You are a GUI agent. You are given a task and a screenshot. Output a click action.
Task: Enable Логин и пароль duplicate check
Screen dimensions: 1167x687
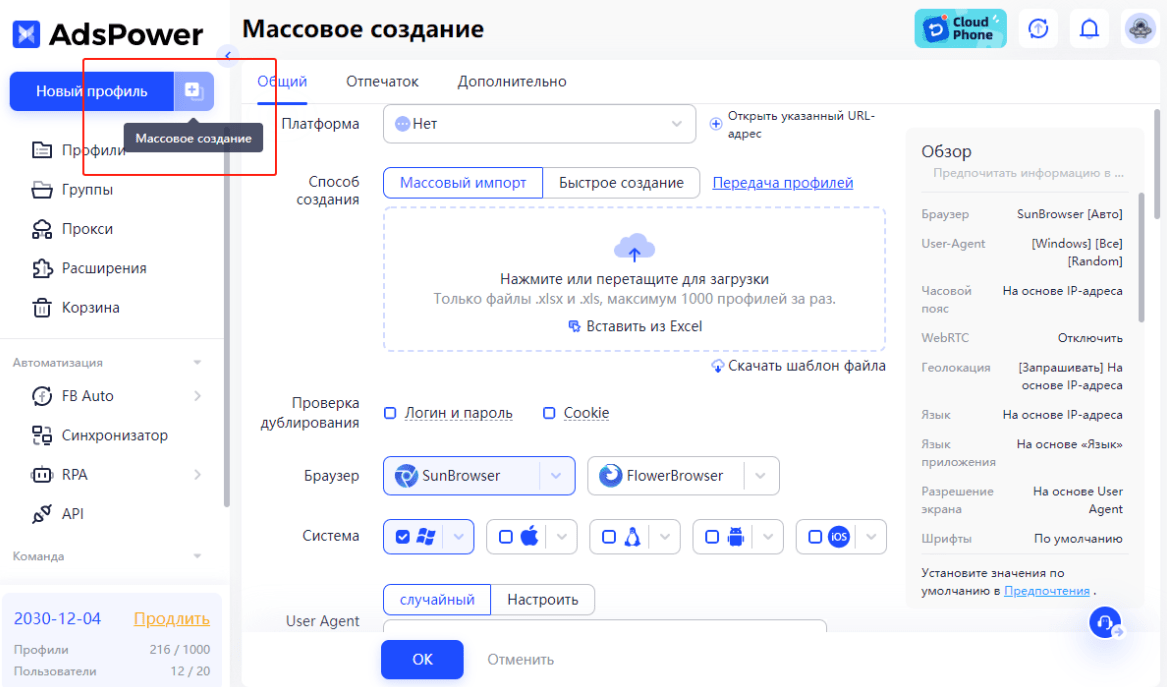pyautogui.click(x=390, y=413)
